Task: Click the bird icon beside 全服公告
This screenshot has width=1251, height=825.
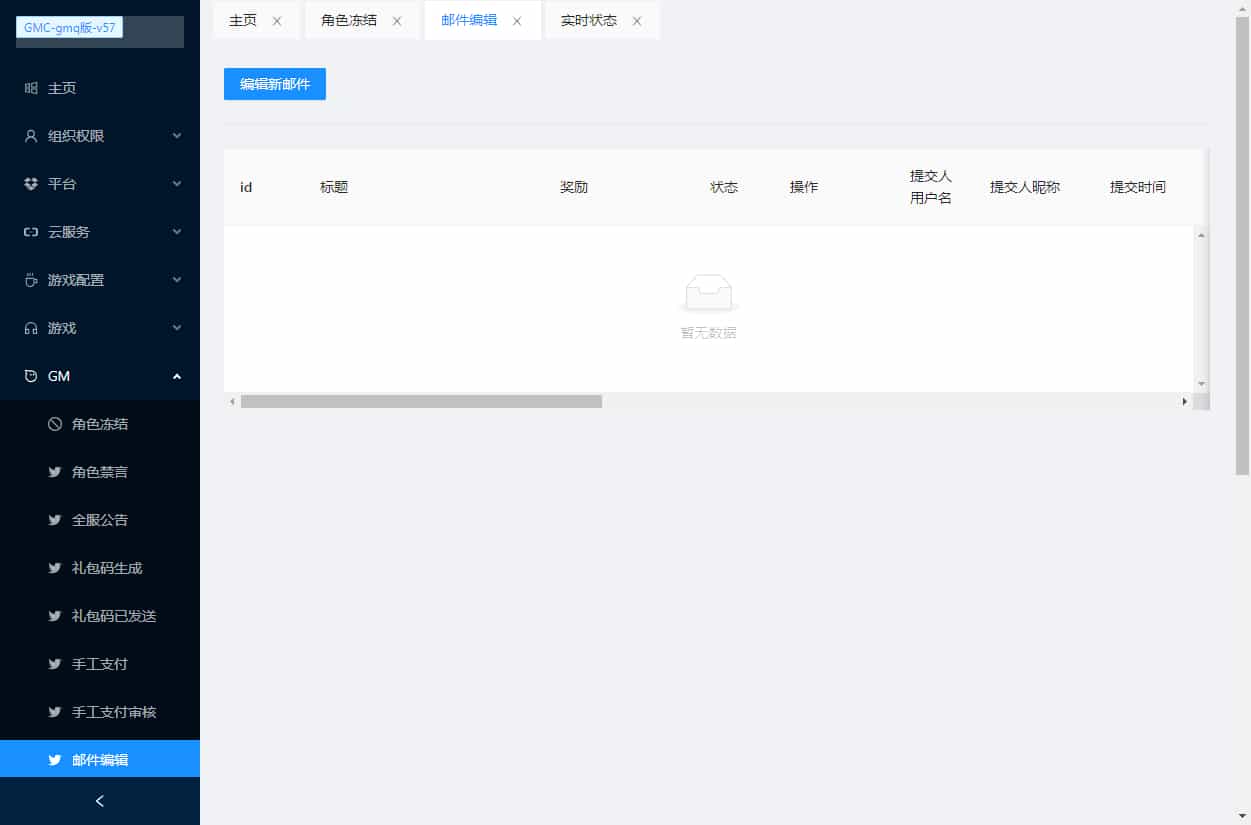Action: pyautogui.click(x=55, y=520)
